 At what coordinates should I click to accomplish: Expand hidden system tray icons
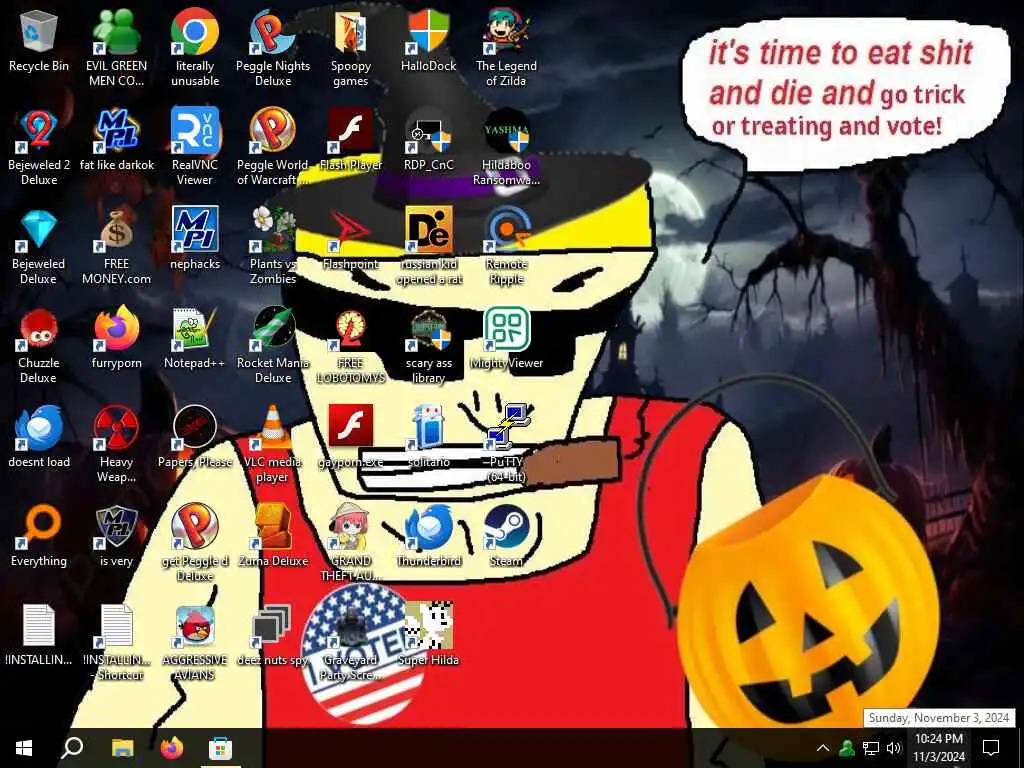[823, 748]
